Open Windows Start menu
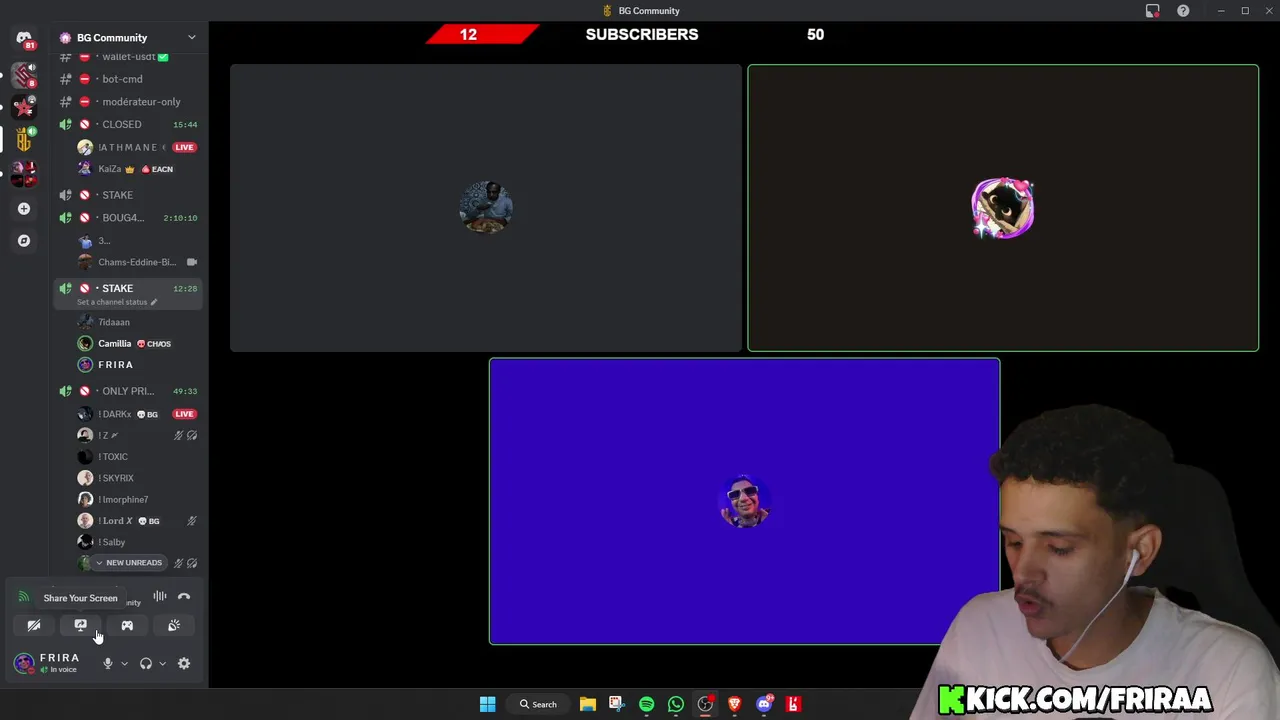1280x720 pixels. [487, 704]
